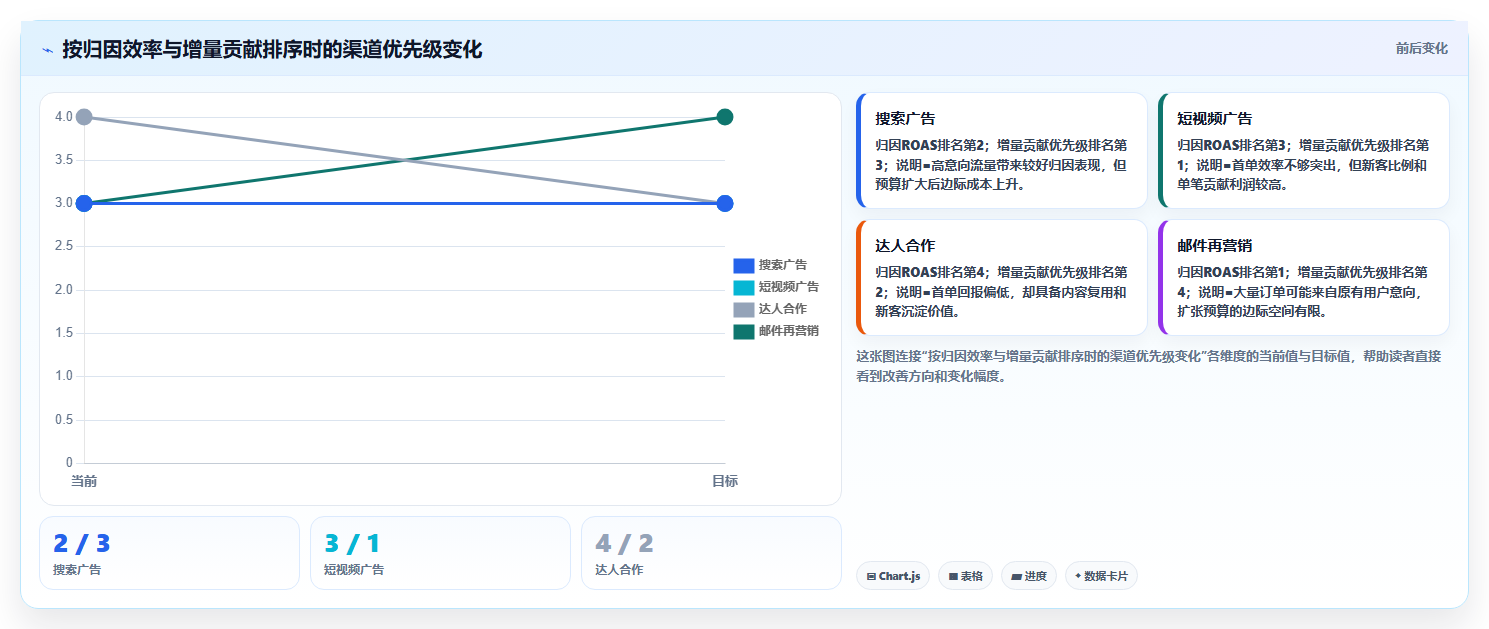
Task: Click the chart explanation paragraph 这张图连接
Action: pos(1149,366)
